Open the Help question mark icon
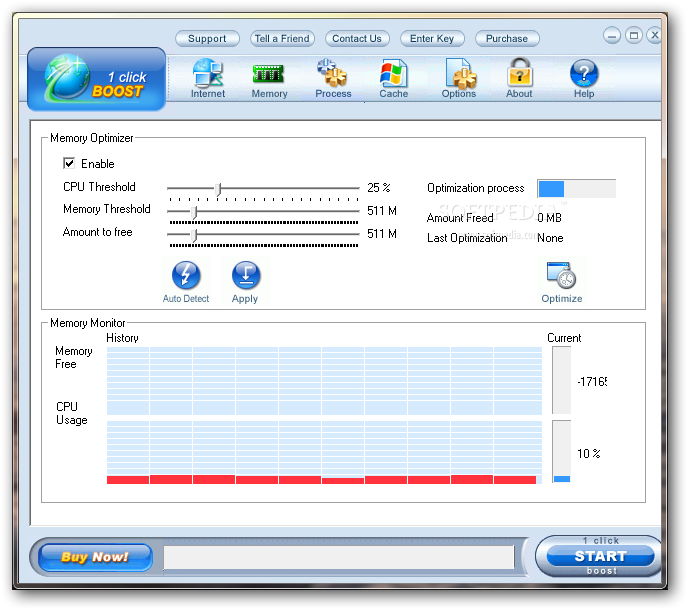 [x=584, y=79]
